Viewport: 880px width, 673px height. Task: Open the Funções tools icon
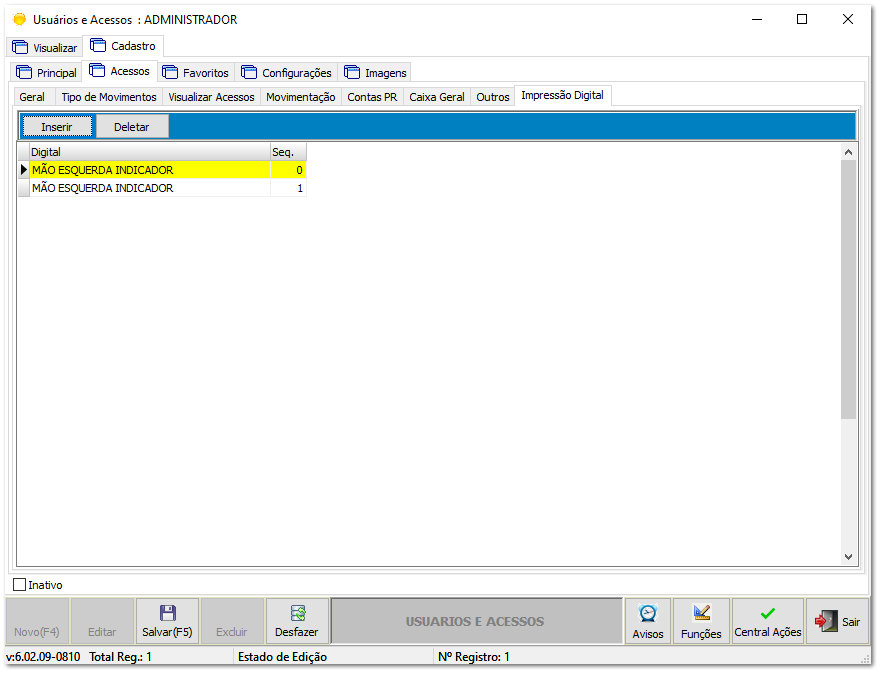click(x=701, y=613)
